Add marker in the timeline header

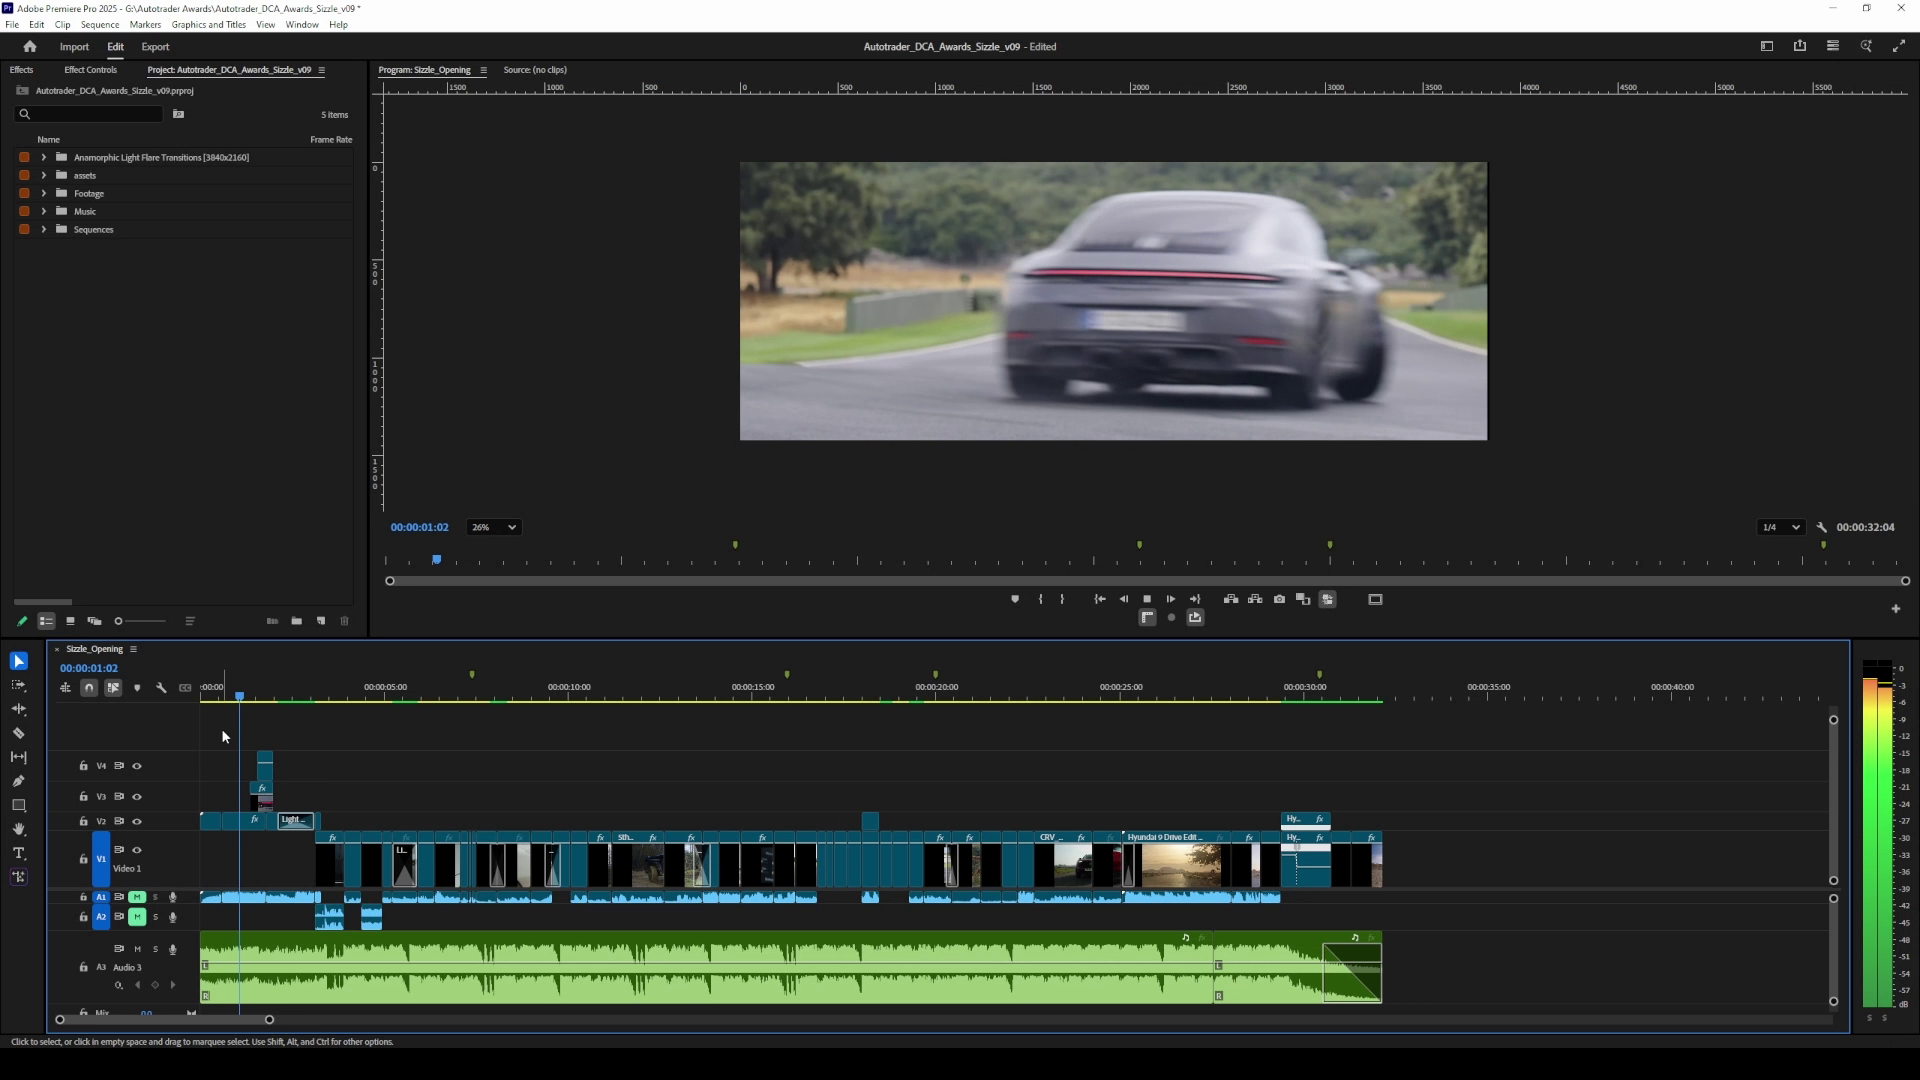pyautogui.click(x=137, y=688)
